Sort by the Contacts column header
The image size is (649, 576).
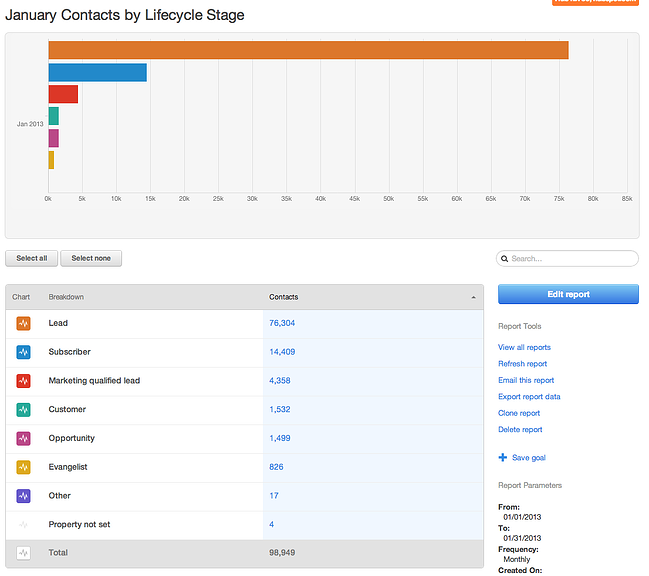pyautogui.click(x=284, y=297)
